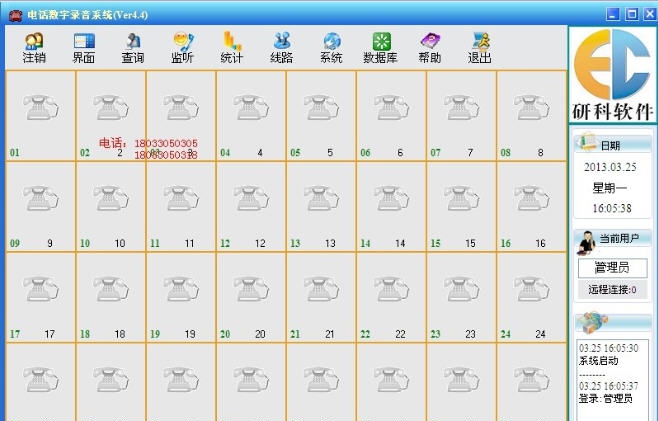The width and height of the screenshot is (658, 421).
Task: Minimize the recording system window
Action: [x=613, y=14]
